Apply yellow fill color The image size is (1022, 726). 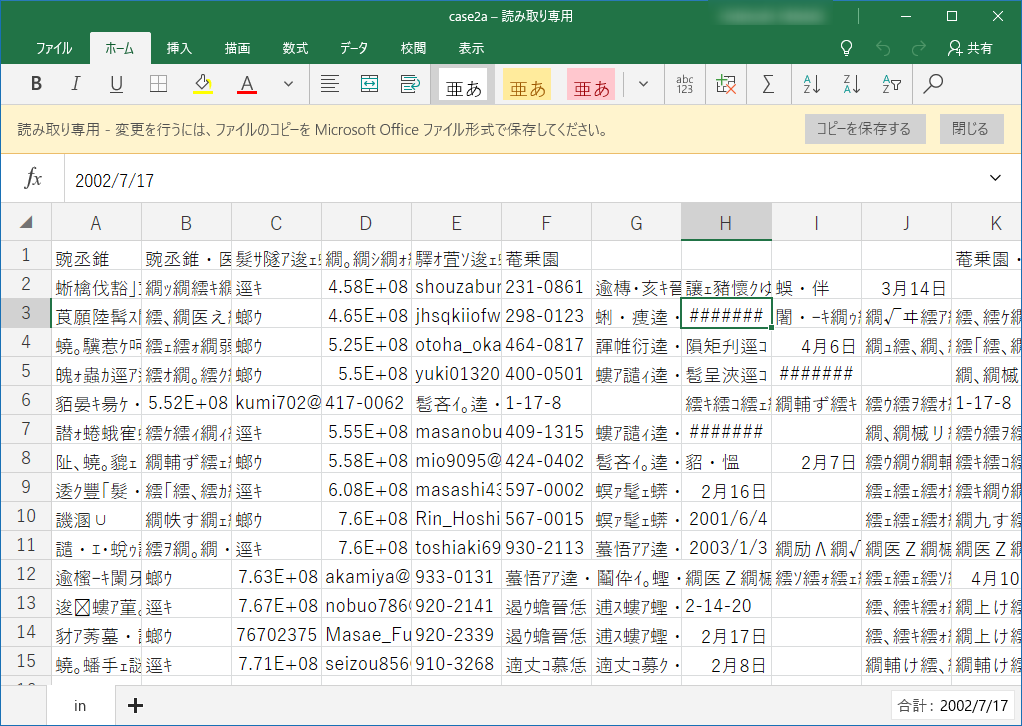pyautogui.click(x=203, y=84)
